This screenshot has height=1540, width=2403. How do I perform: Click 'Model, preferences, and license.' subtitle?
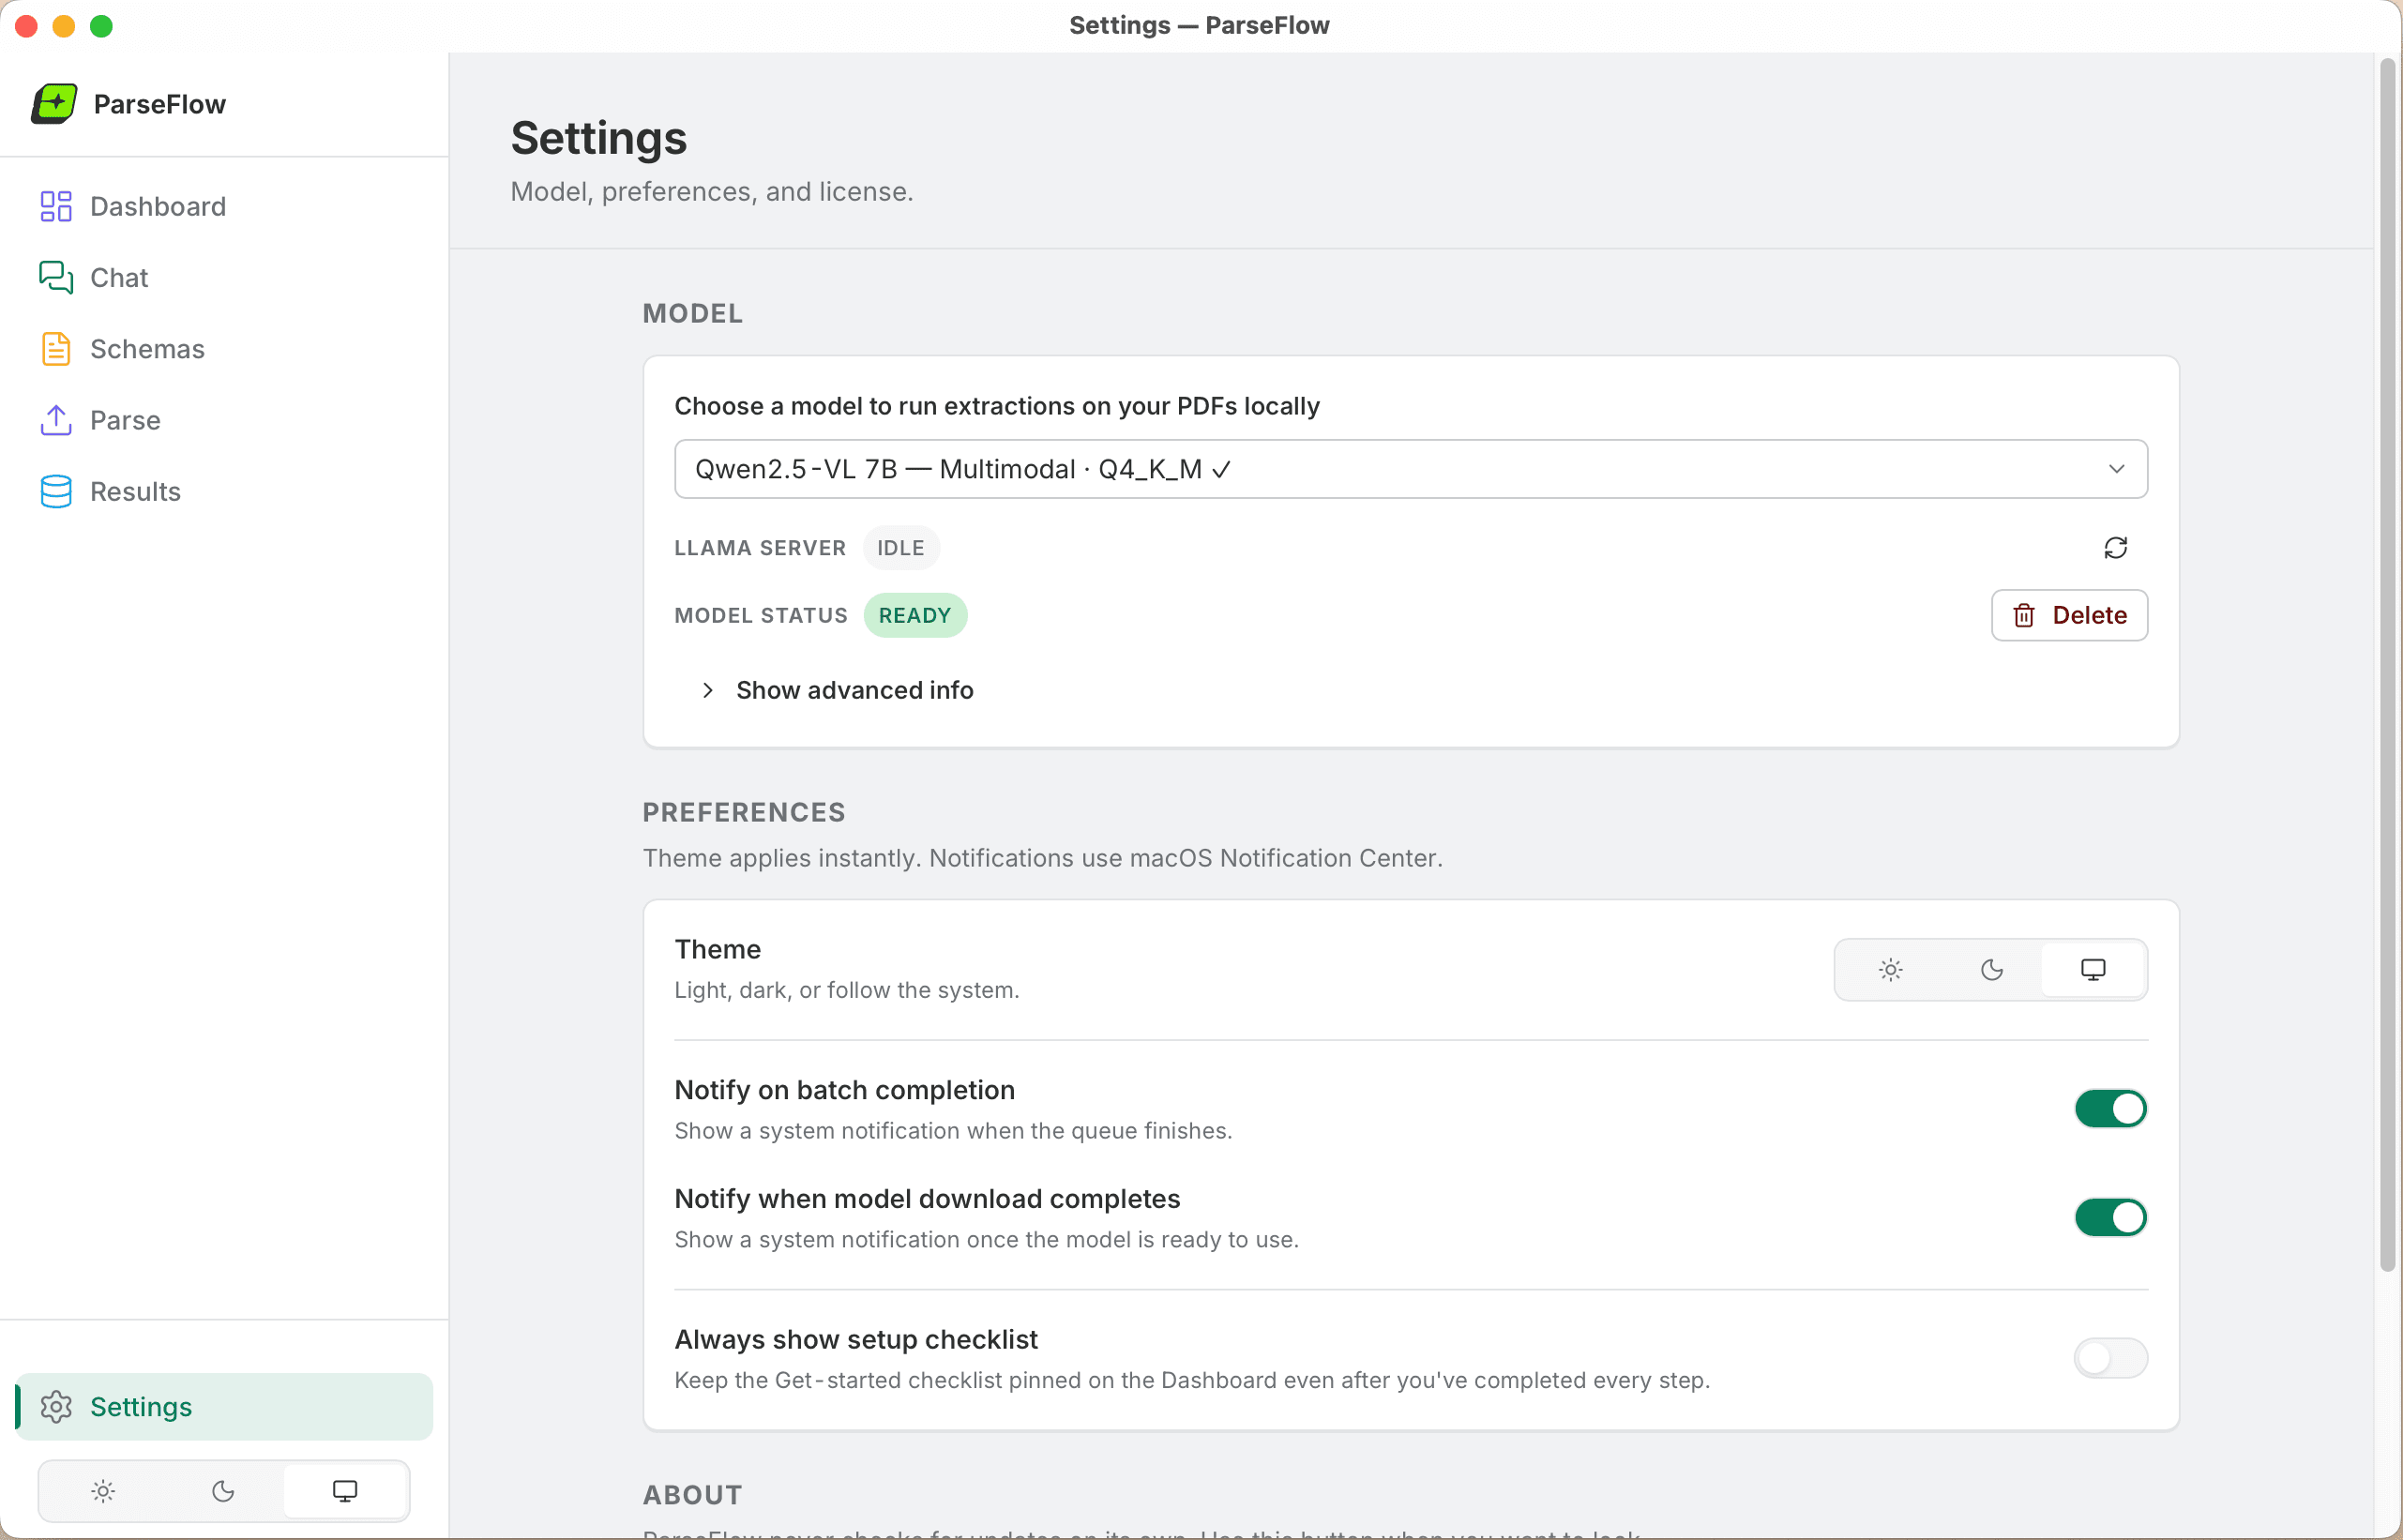click(x=712, y=191)
